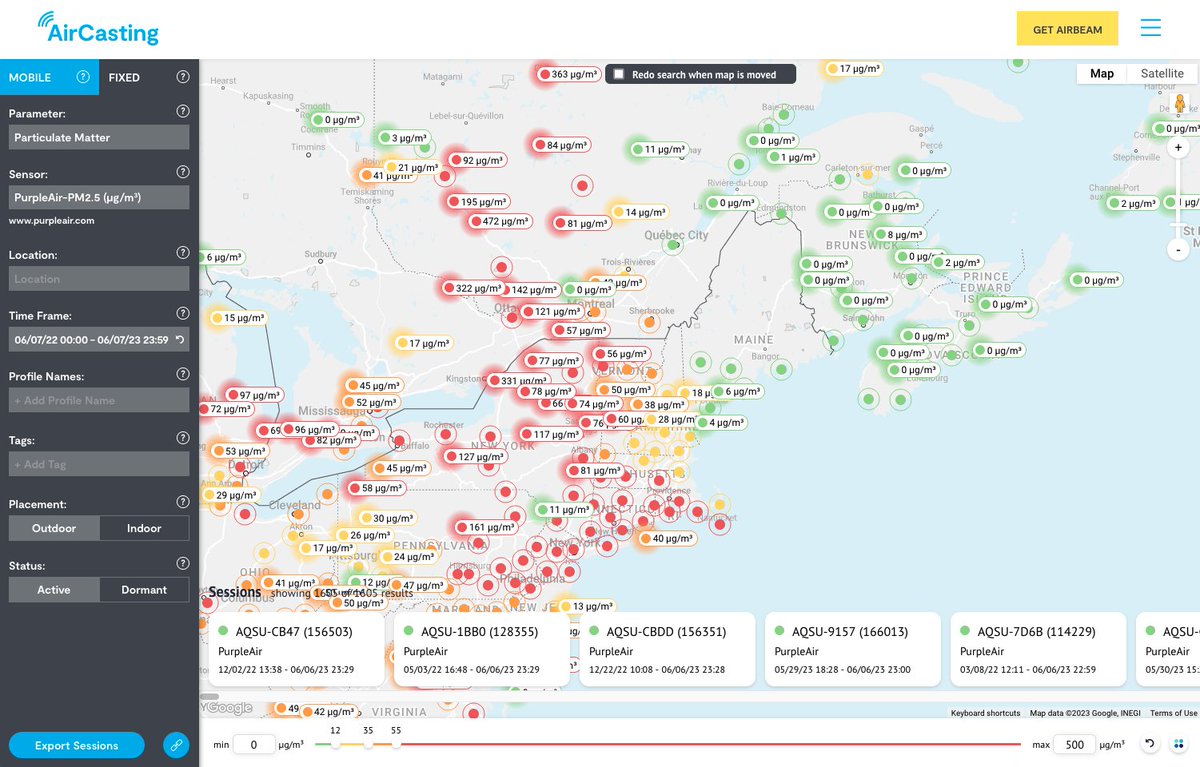Reset the time frame with refresh icon
The height and width of the screenshot is (767, 1200).
(x=180, y=340)
